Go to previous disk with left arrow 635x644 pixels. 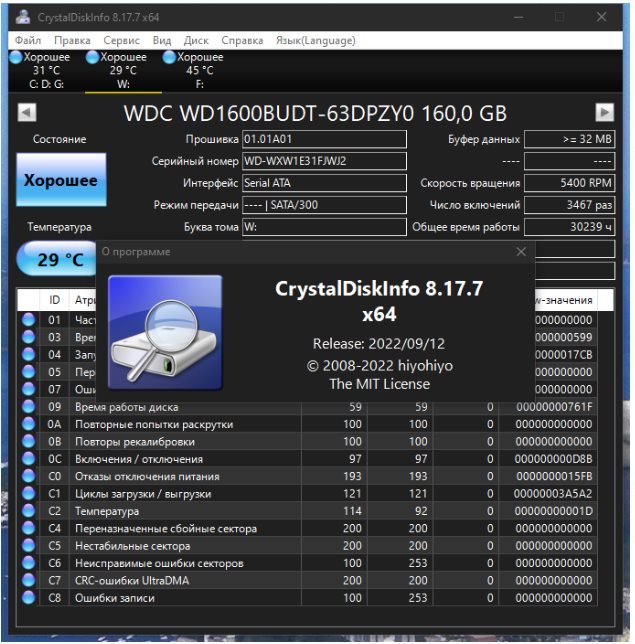pos(27,113)
